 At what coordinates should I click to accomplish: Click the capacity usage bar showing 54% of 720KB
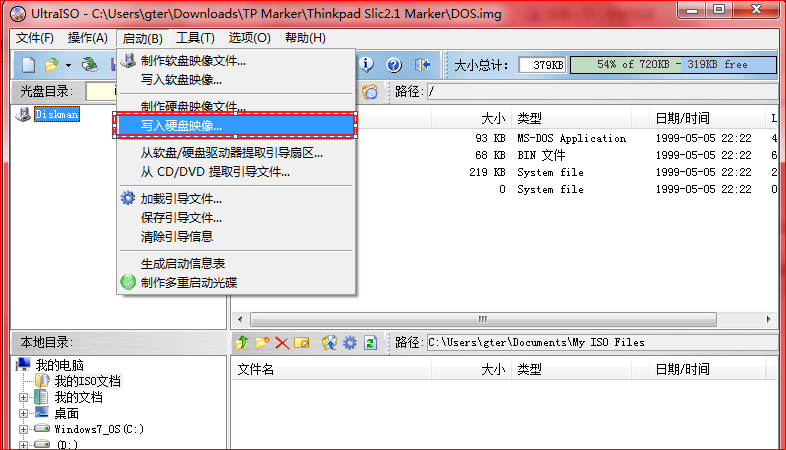point(672,65)
